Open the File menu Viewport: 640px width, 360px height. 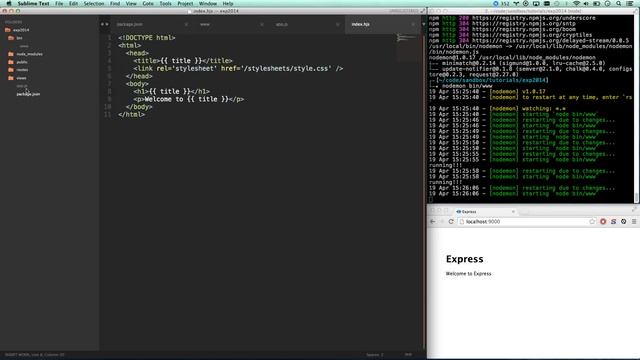point(59,3)
